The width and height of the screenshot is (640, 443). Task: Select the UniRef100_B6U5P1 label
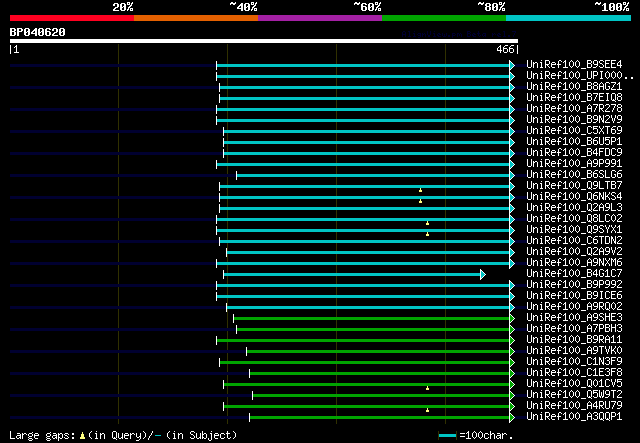pyautogui.click(x=574, y=142)
